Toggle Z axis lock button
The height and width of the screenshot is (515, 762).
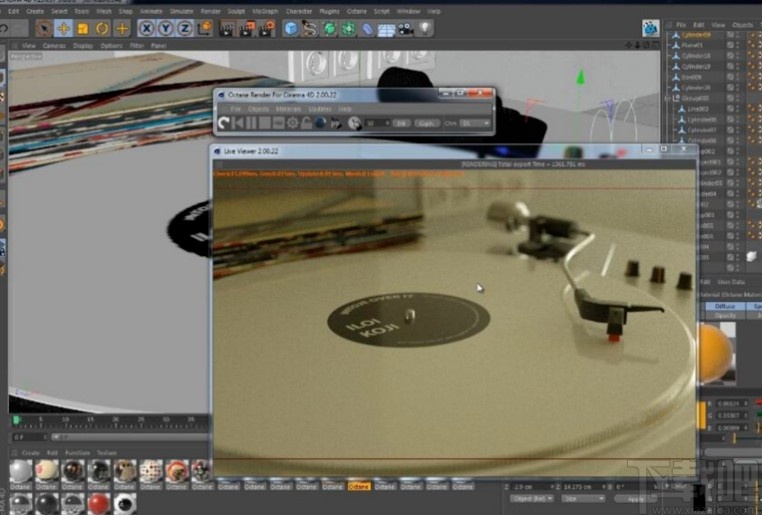(x=184, y=29)
